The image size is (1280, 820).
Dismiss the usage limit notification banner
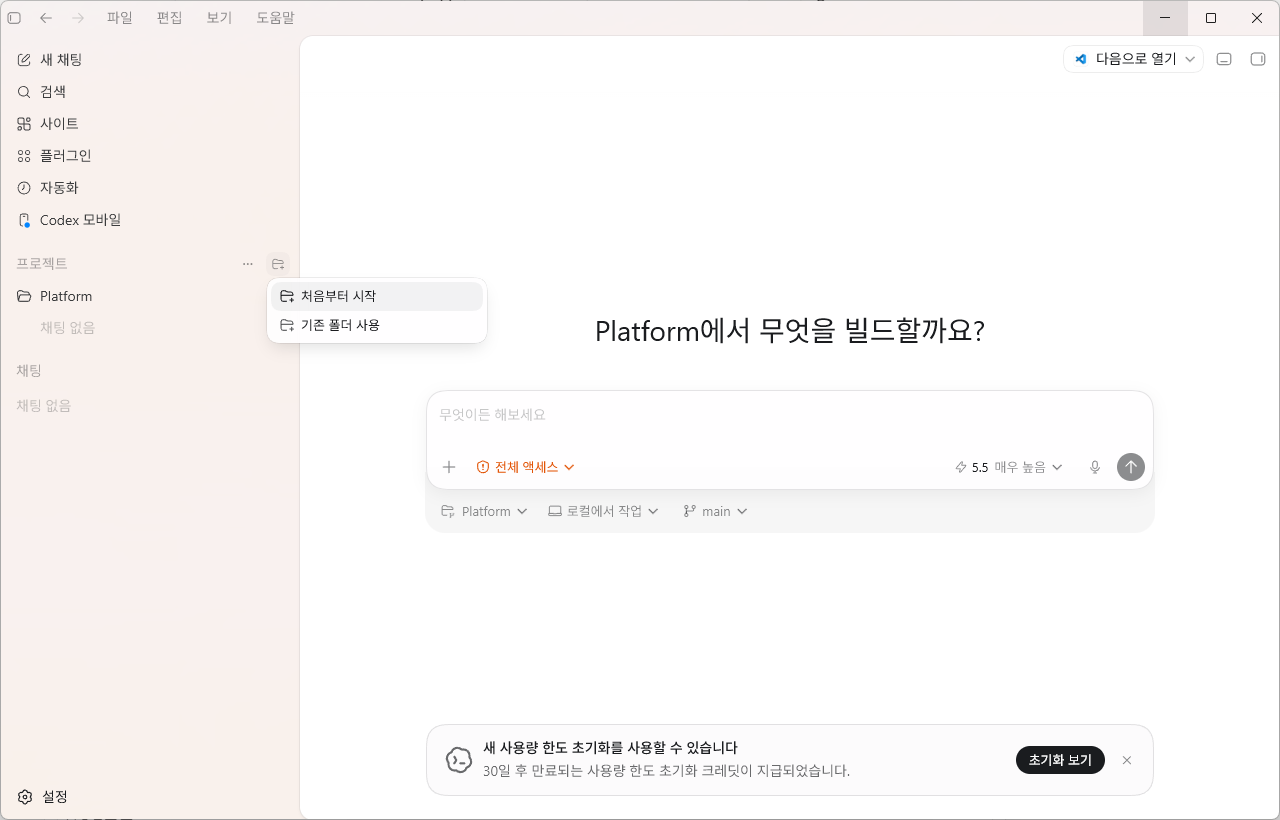[1127, 760]
